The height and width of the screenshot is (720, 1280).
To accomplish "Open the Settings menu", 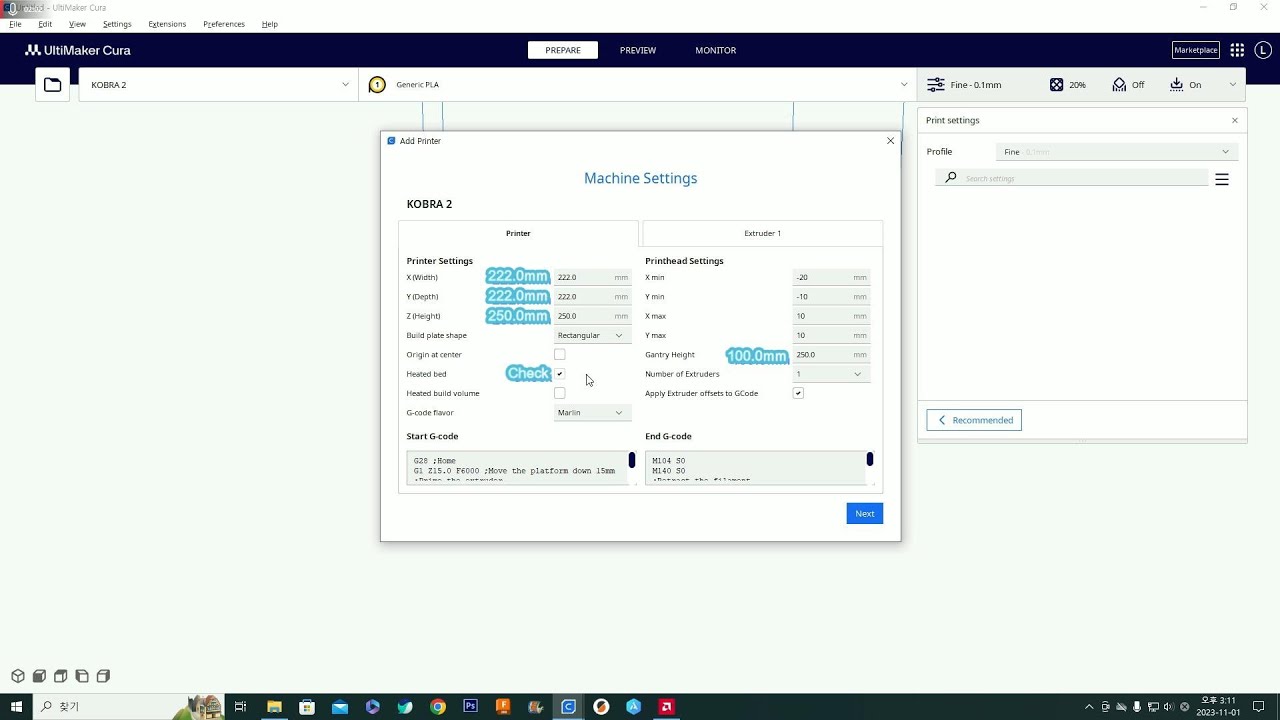I will [x=117, y=24].
